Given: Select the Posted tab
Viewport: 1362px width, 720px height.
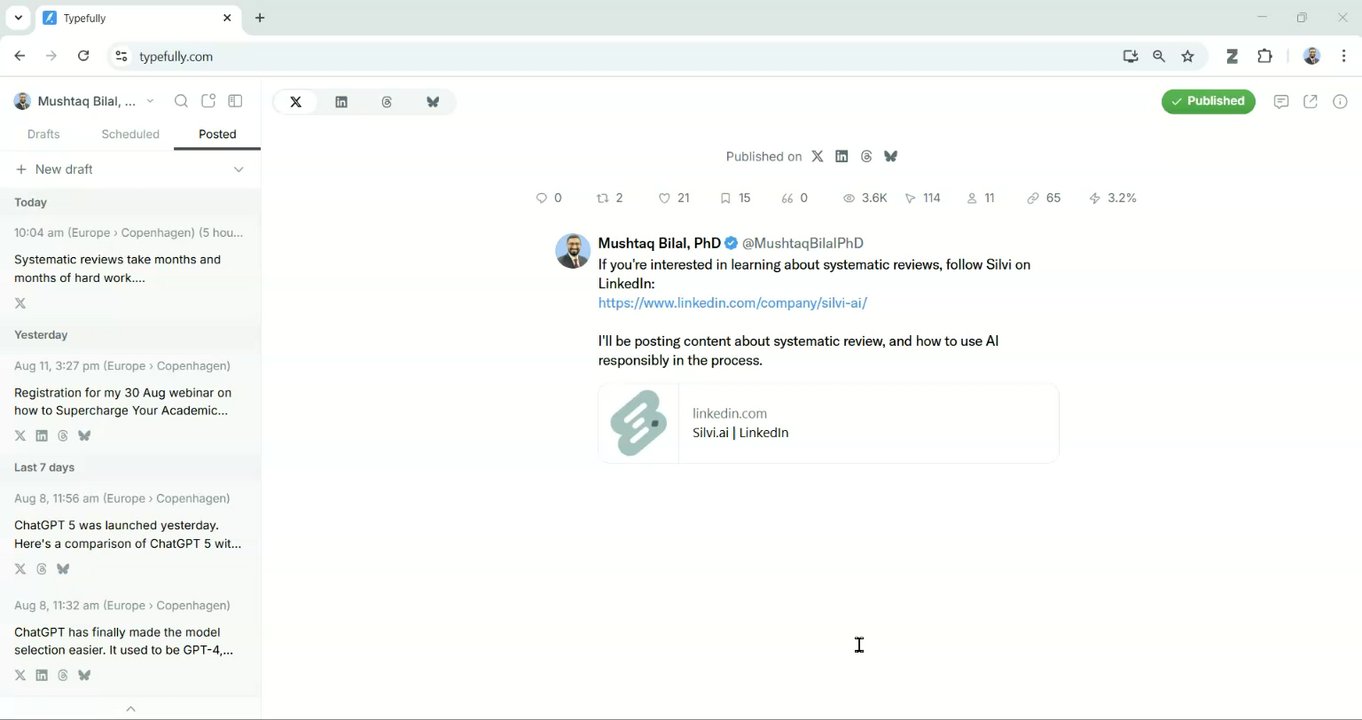Looking at the screenshot, I should click(x=217, y=134).
